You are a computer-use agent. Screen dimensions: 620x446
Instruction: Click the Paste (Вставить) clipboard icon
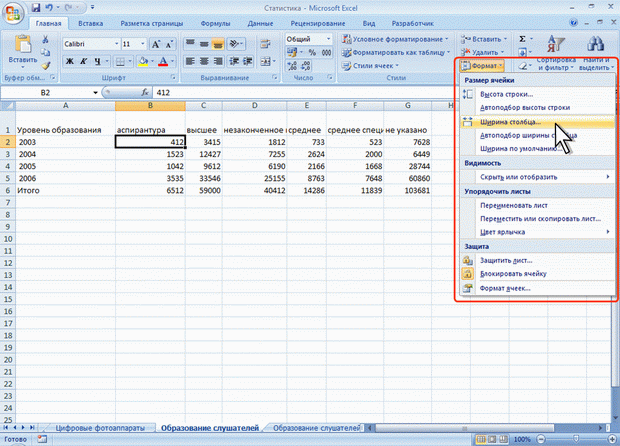[24, 44]
